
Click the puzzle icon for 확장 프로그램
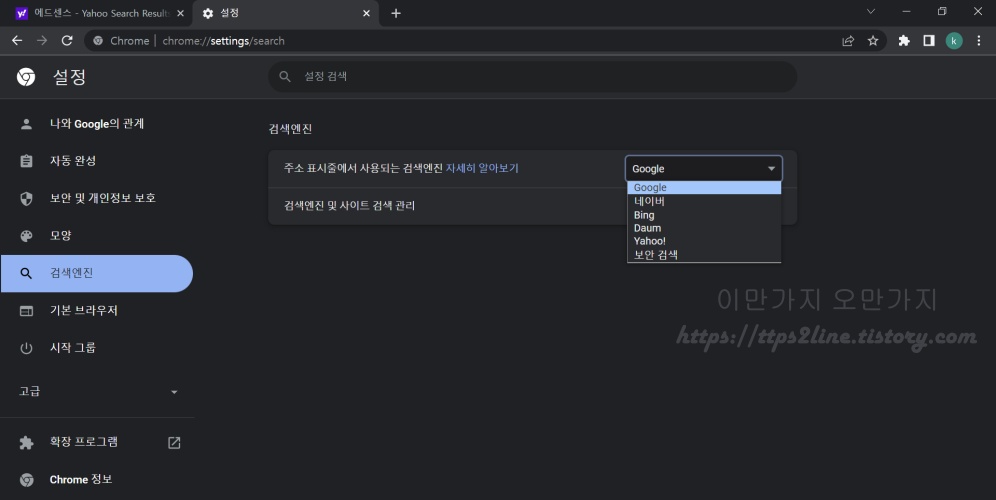tap(26, 443)
